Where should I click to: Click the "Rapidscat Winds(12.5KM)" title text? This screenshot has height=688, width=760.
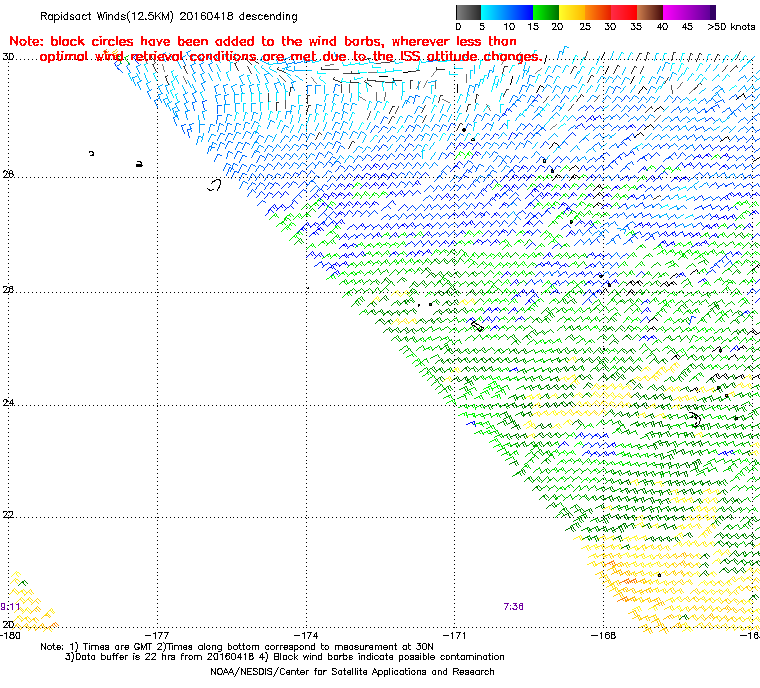click(x=107, y=16)
